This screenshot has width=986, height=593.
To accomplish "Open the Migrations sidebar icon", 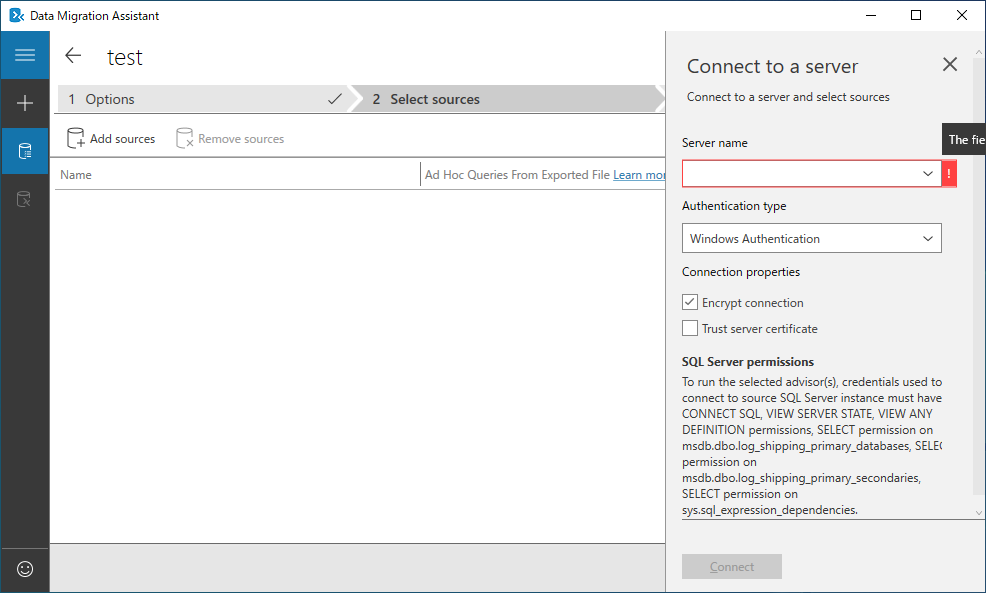I will tap(24, 199).
